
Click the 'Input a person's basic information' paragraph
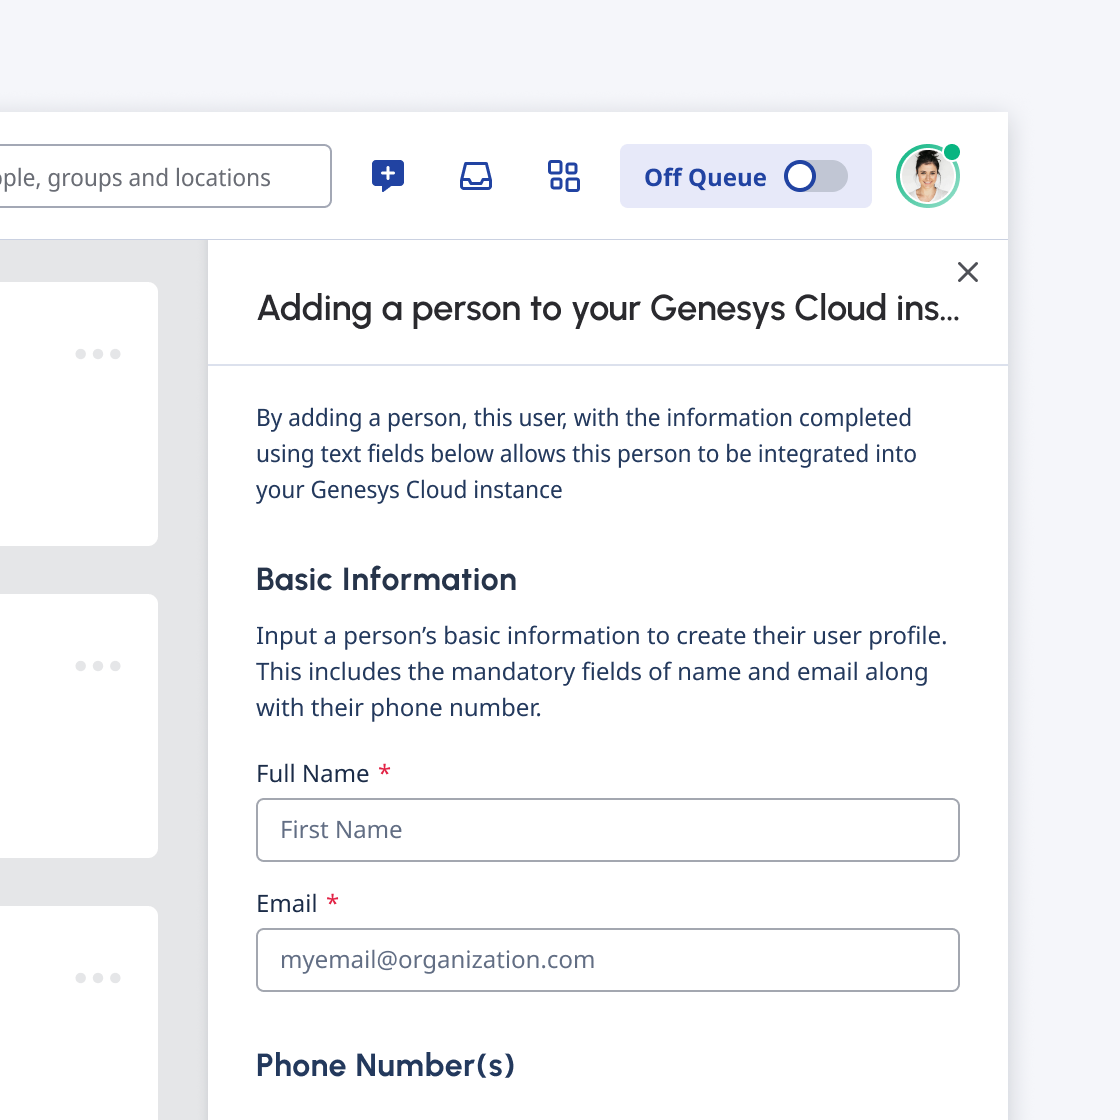point(601,671)
